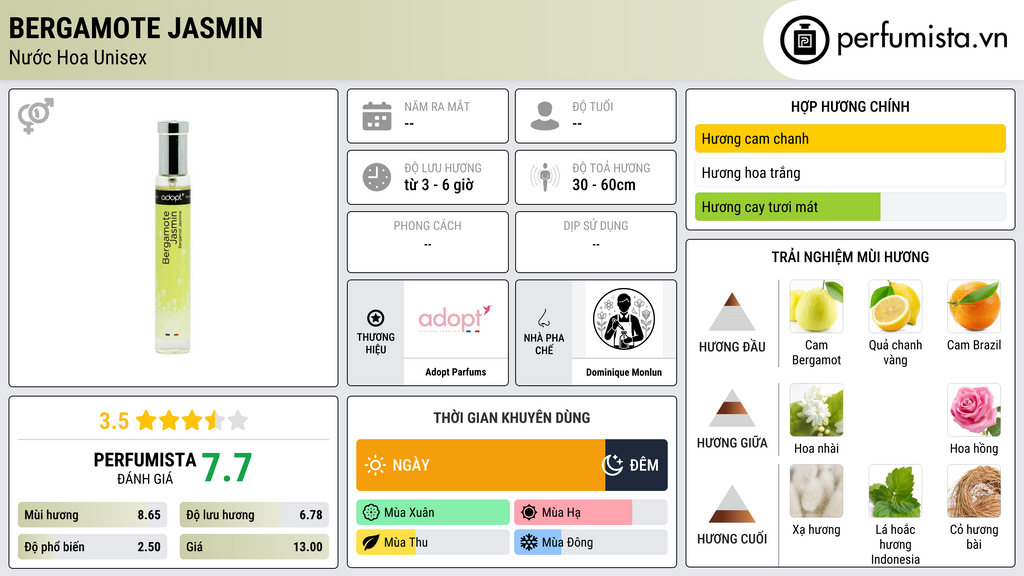The width and height of the screenshot is (1024, 576).
Task: Click the Dịp sử dụng card
Action: [x=596, y=242]
